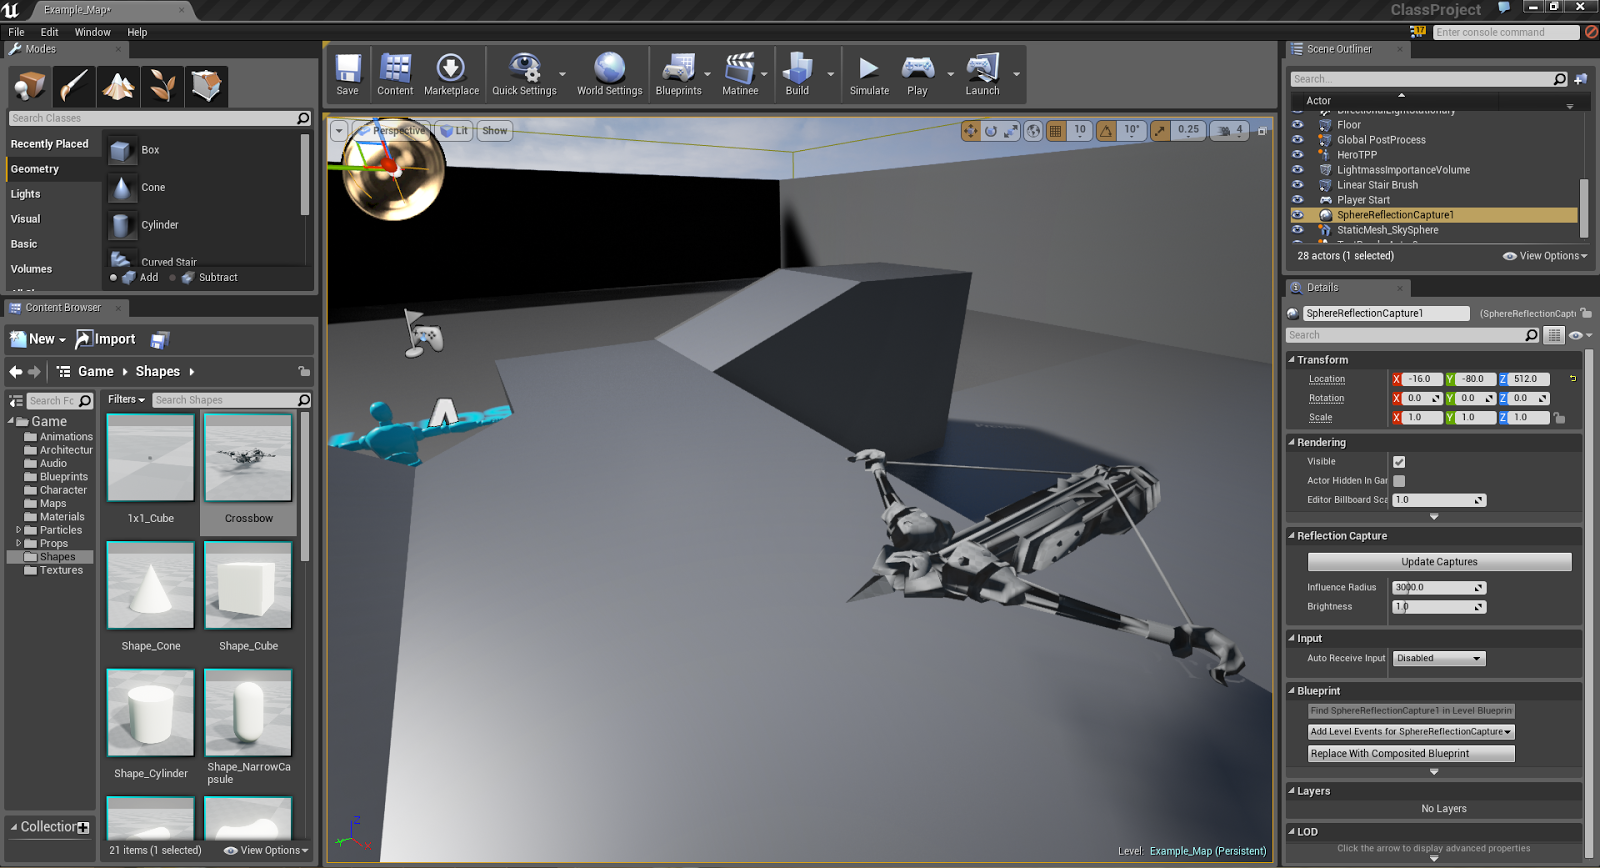
Task: Select the Landscape mode icon
Action: coord(118,86)
